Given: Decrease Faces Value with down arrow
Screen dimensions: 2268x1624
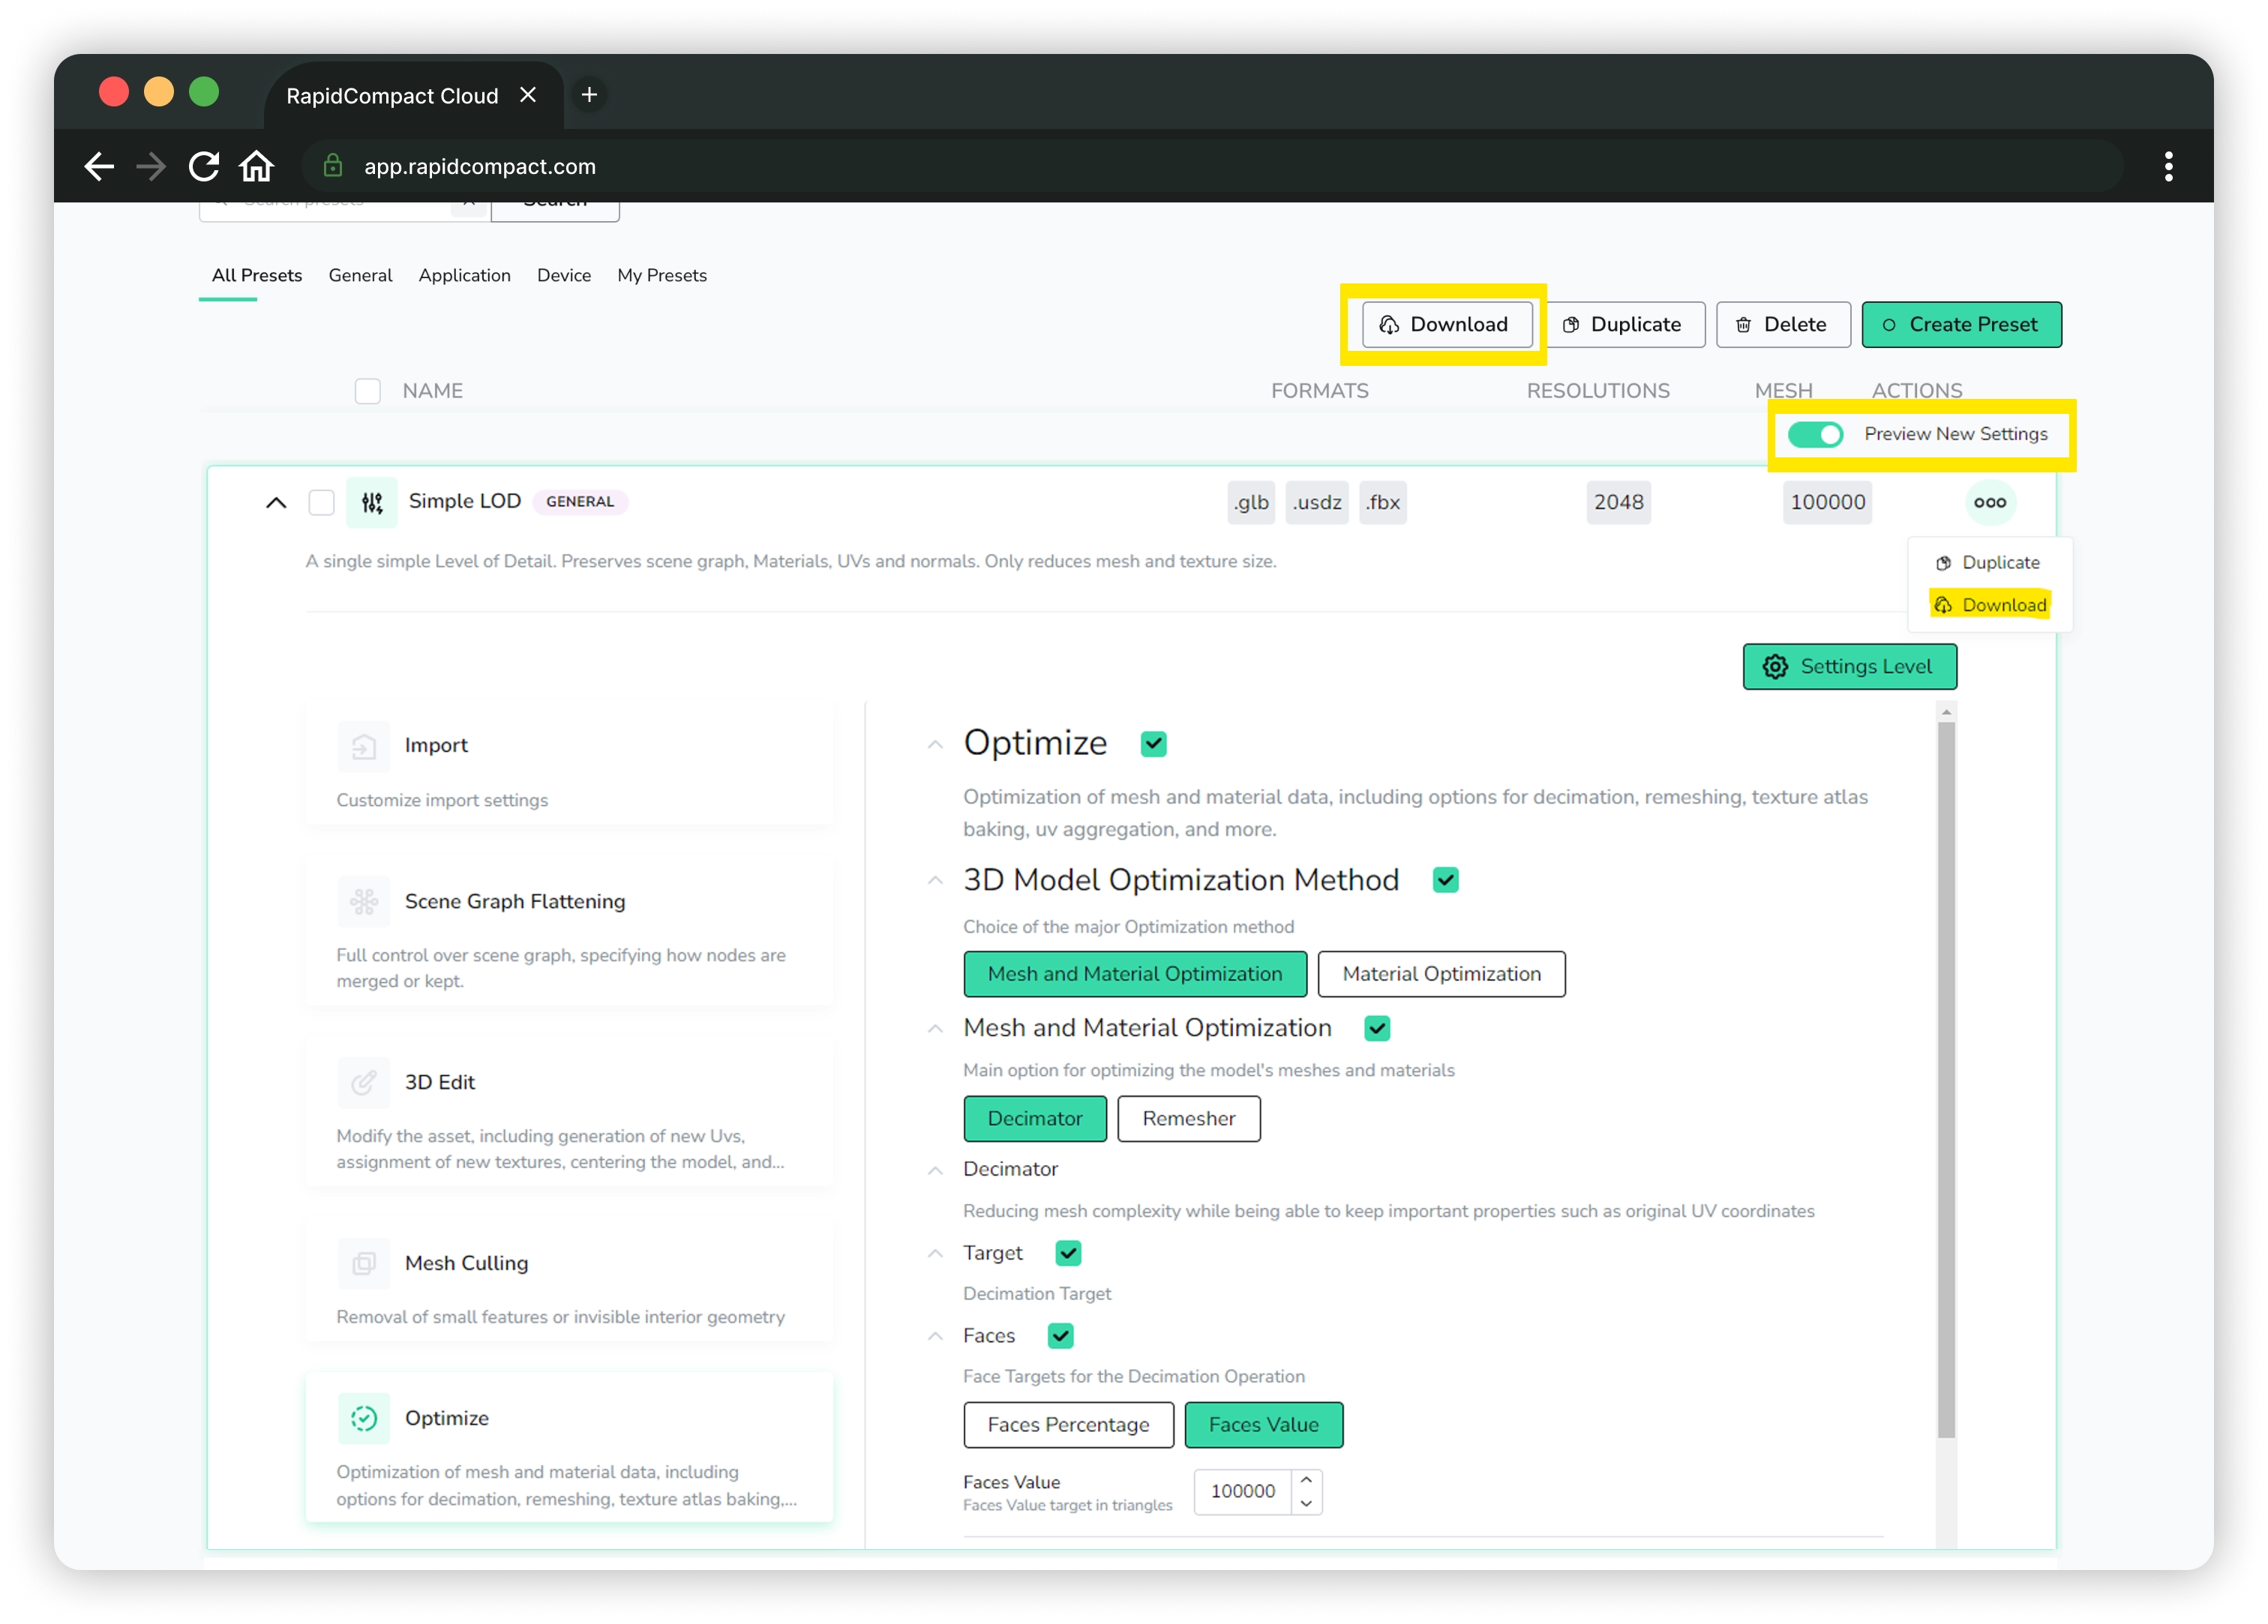Looking at the screenshot, I should 1306,1504.
